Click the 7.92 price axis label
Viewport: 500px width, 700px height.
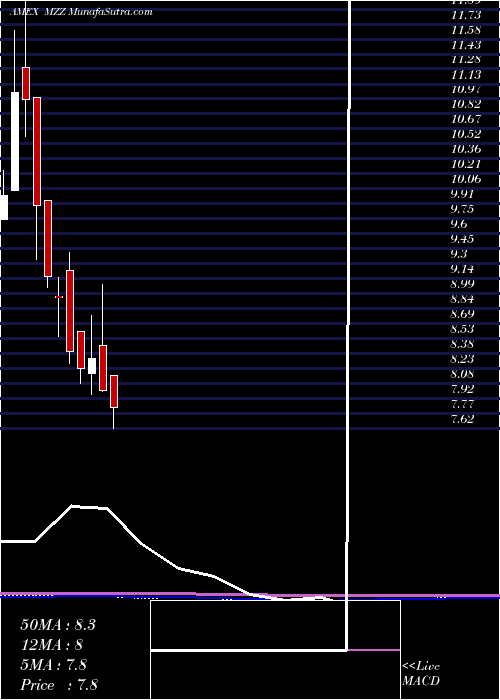462,389
